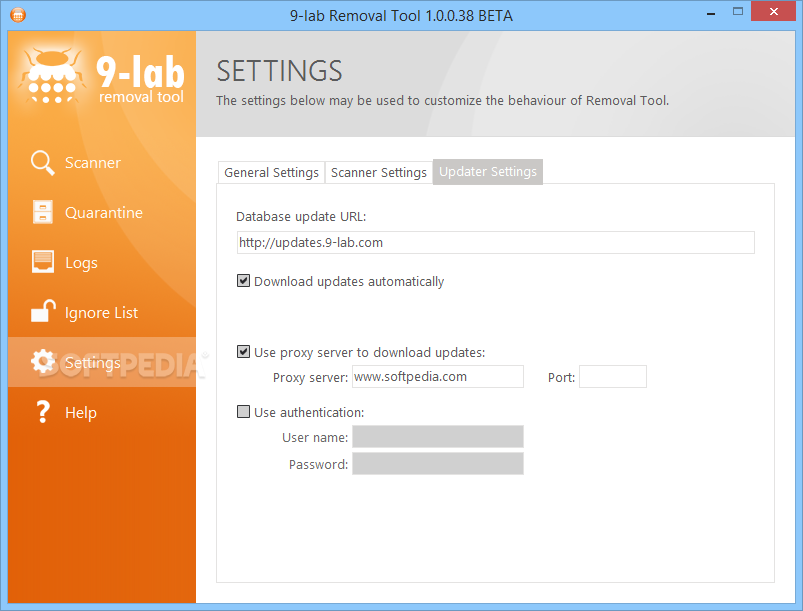Minimize the 9-lab Removal Tool window
This screenshot has width=803, height=611.
(x=711, y=14)
